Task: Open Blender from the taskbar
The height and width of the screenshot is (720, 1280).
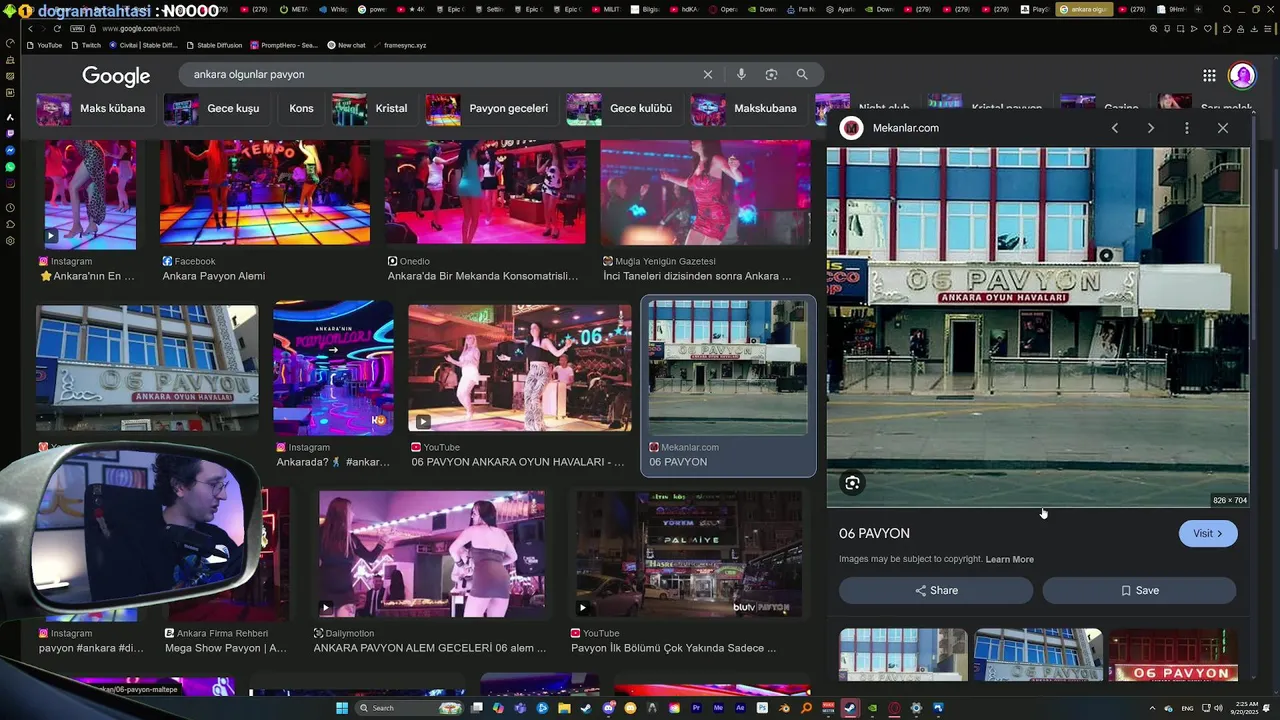Action: (x=785, y=708)
